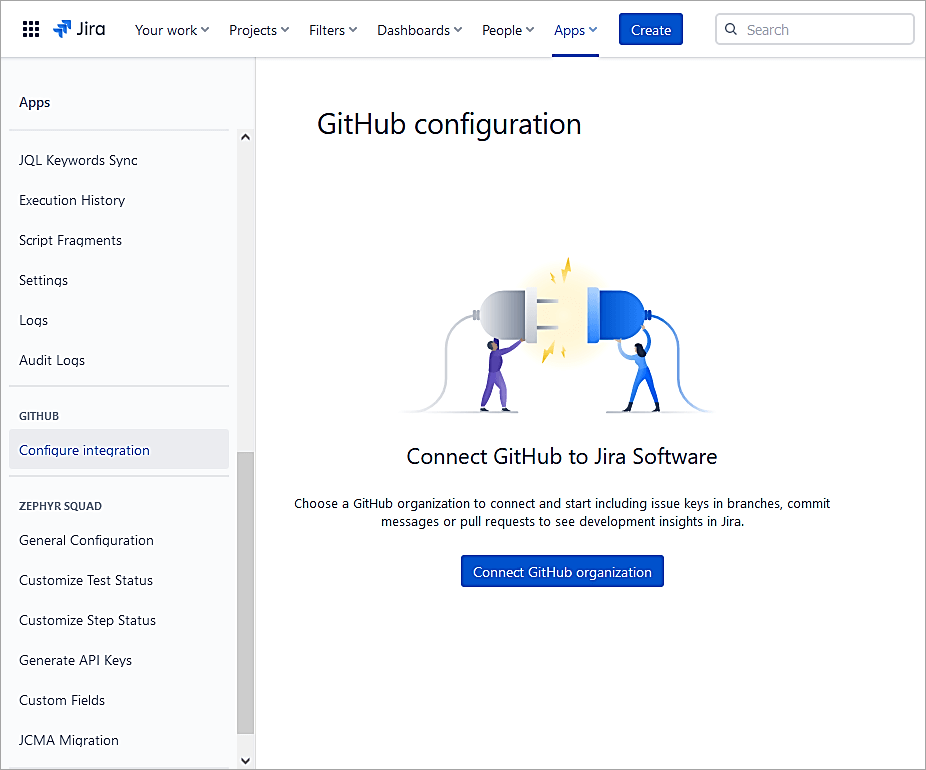Click the search magnifier icon
The image size is (926, 770).
click(731, 29)
